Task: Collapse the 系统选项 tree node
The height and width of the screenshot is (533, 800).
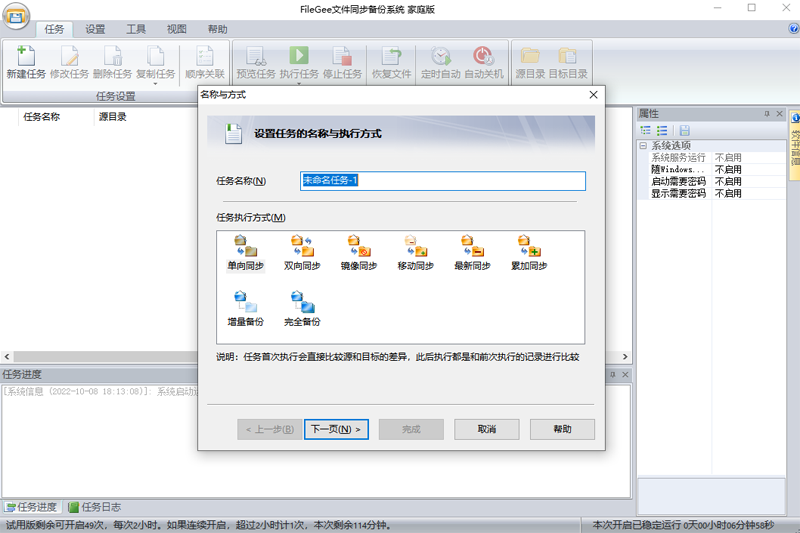Action: tap(643, 145)
